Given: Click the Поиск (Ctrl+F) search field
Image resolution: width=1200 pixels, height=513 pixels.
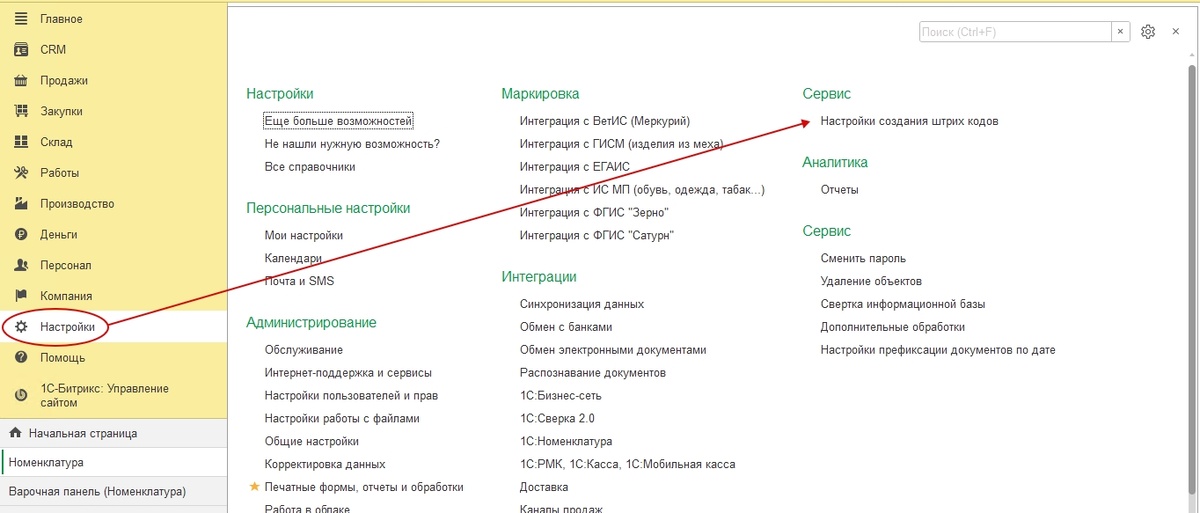Looking at the screenshot, I should tap(1015, 32).
